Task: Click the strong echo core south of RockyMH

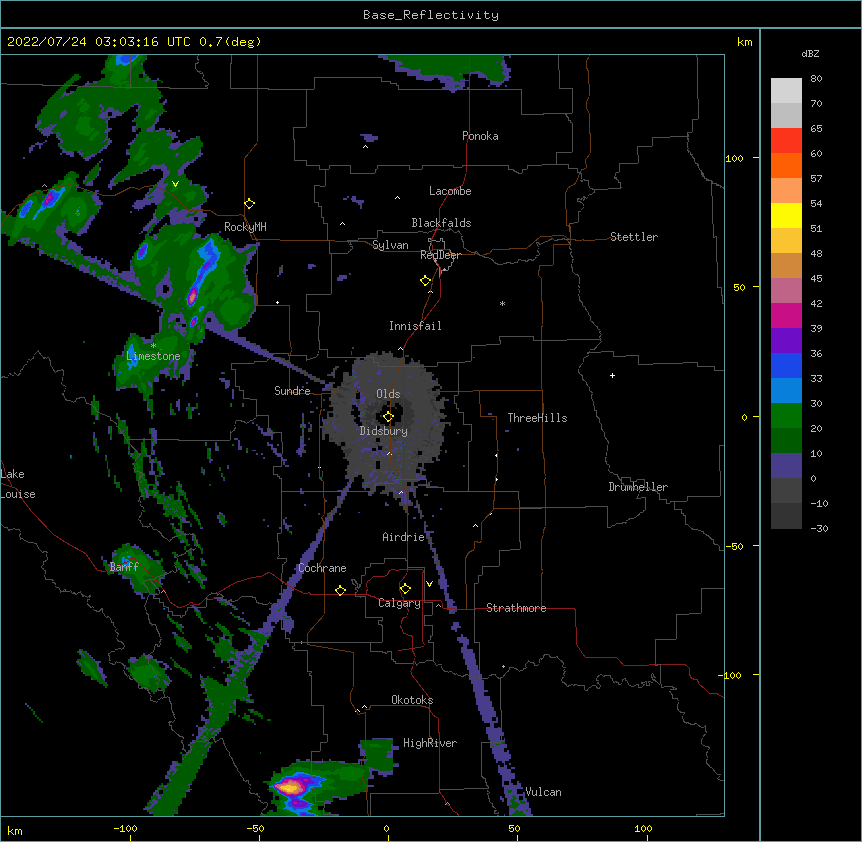Action: pyautogui.click(x=192, y=297)
